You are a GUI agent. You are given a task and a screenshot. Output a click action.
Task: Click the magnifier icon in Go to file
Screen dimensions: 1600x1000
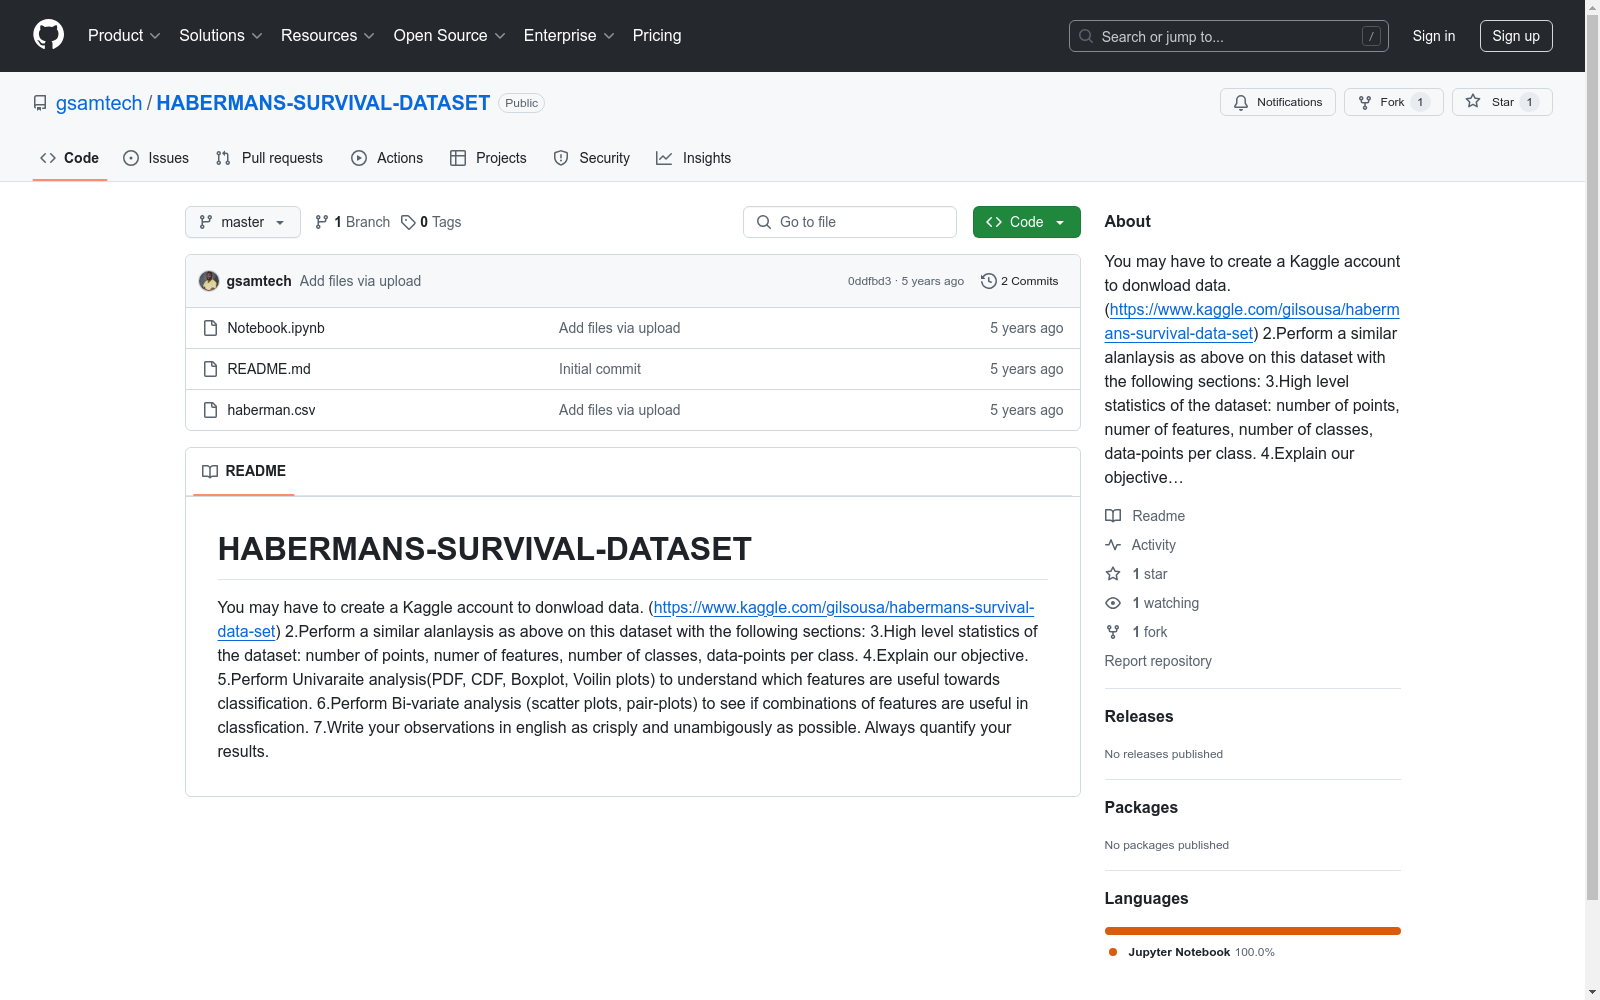coord(764,222)
